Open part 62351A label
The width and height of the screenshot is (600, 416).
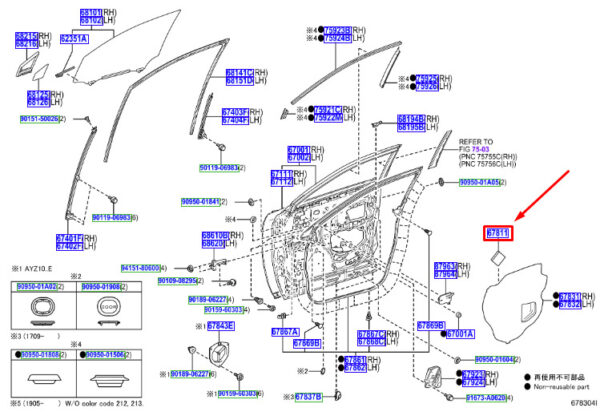click(x=74, y=39)
